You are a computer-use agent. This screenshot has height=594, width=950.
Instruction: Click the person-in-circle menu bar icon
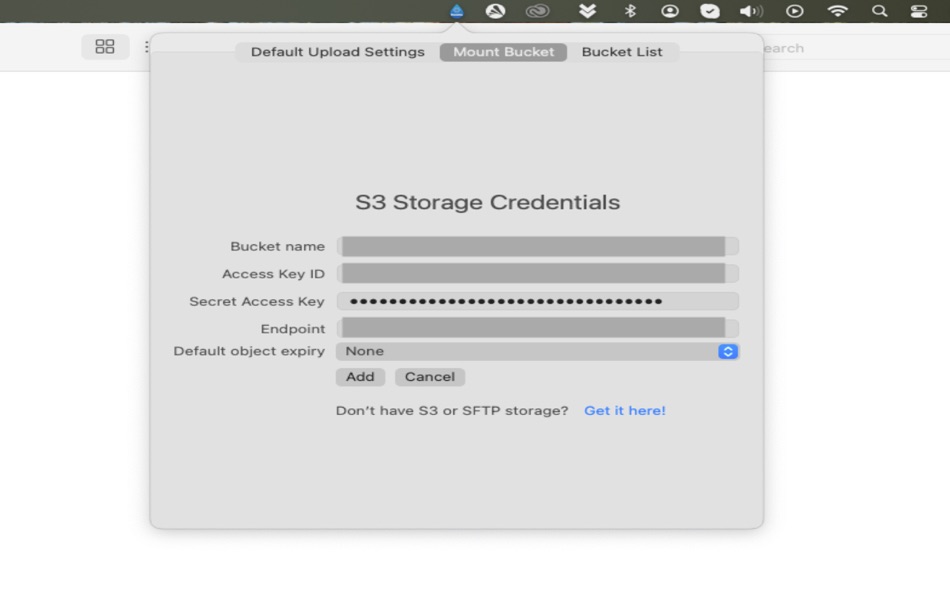pos(670,12)
